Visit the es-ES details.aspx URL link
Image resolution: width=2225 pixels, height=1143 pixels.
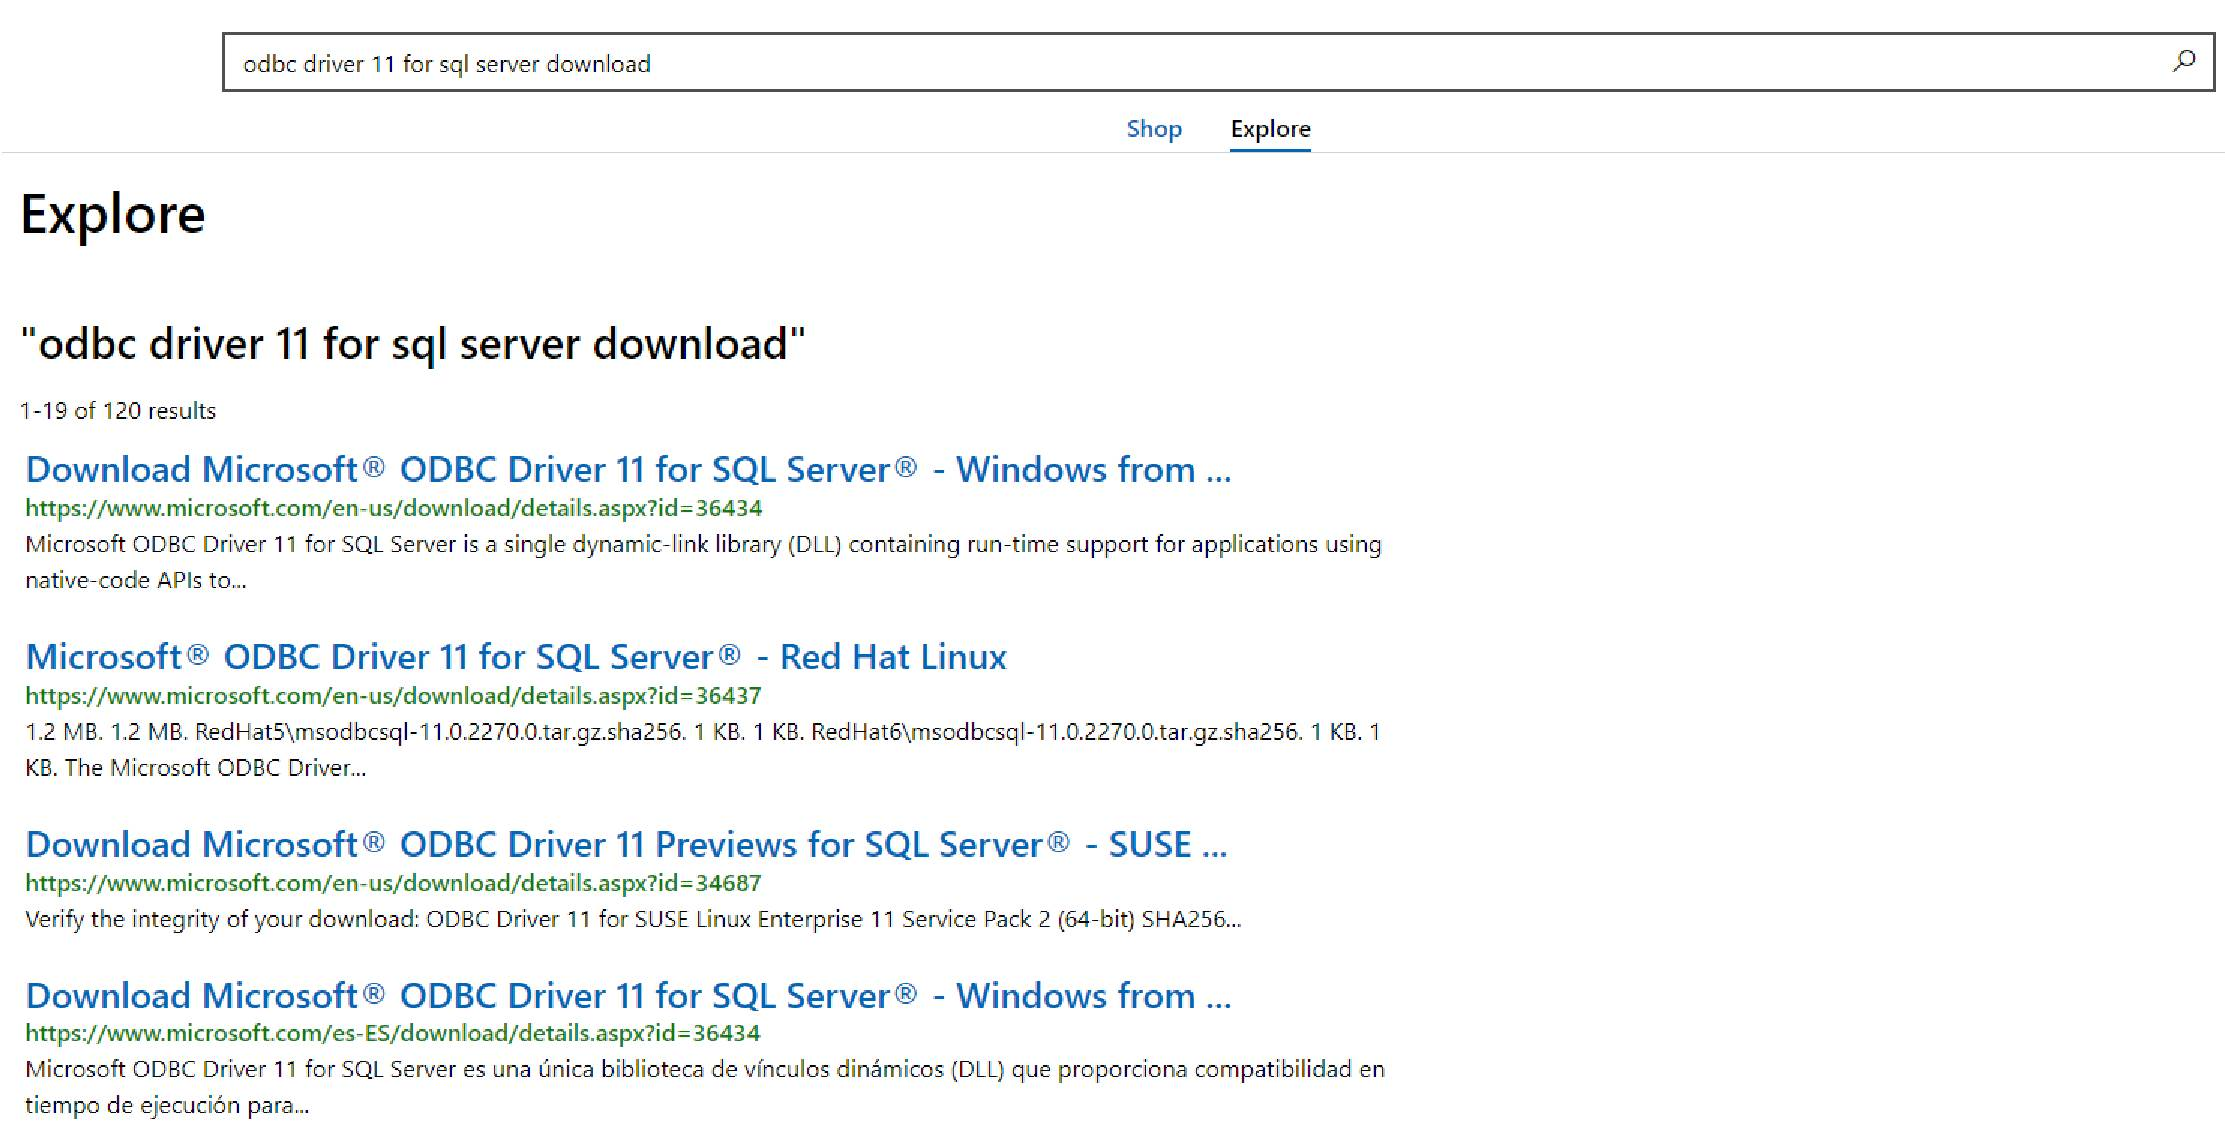391,1033
